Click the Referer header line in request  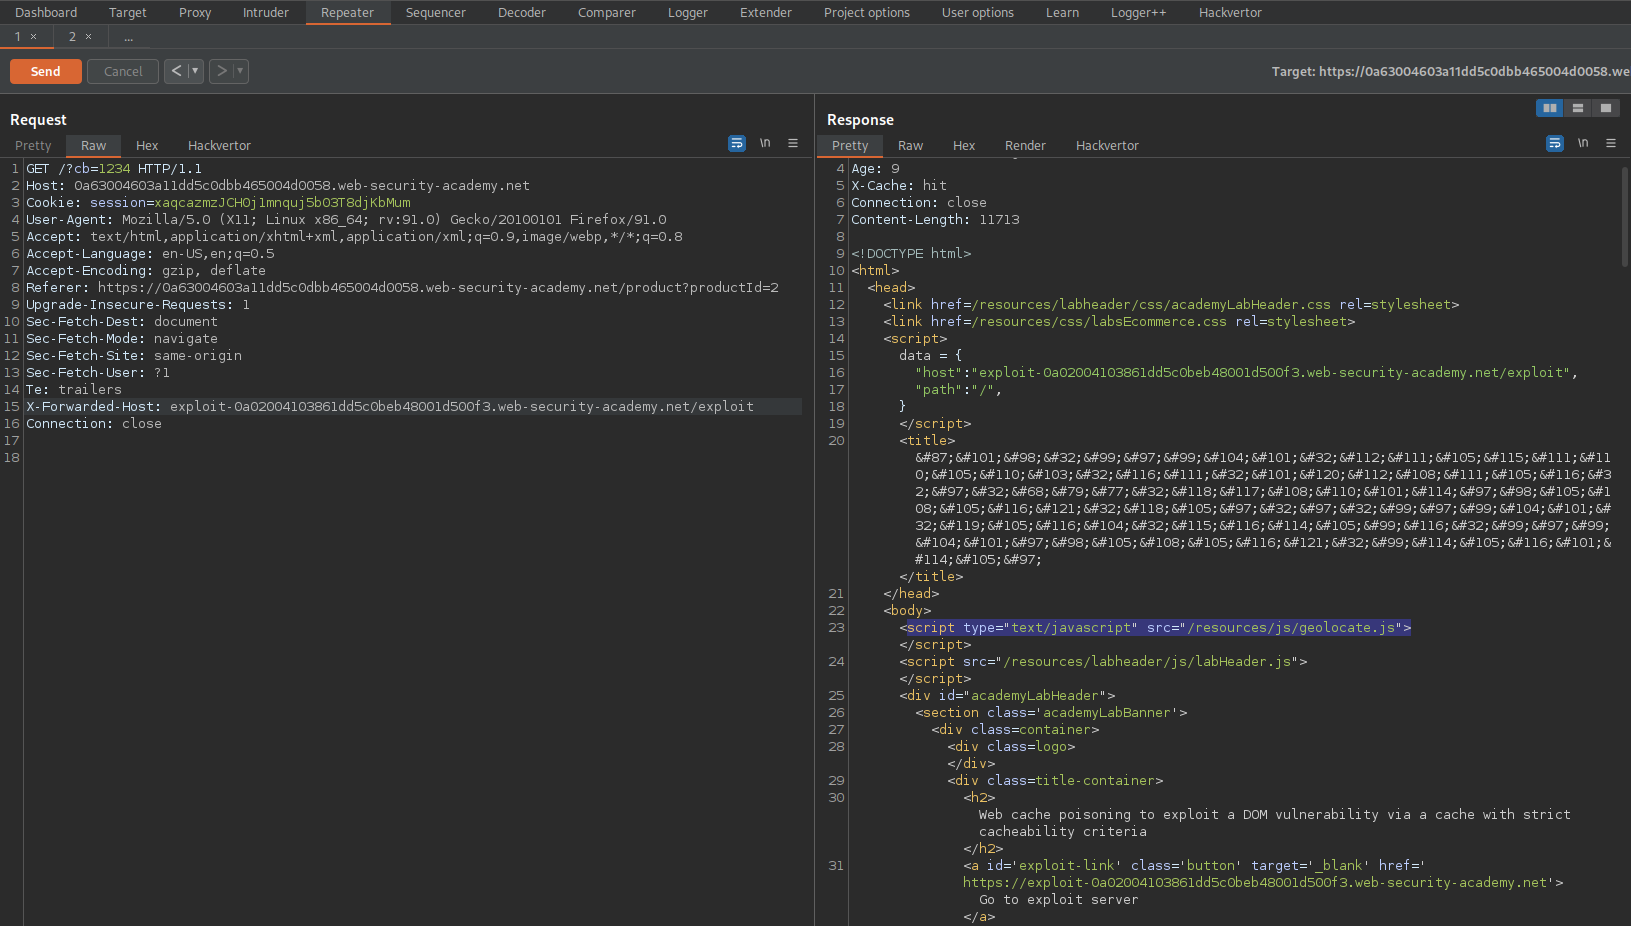click(402, 288)
